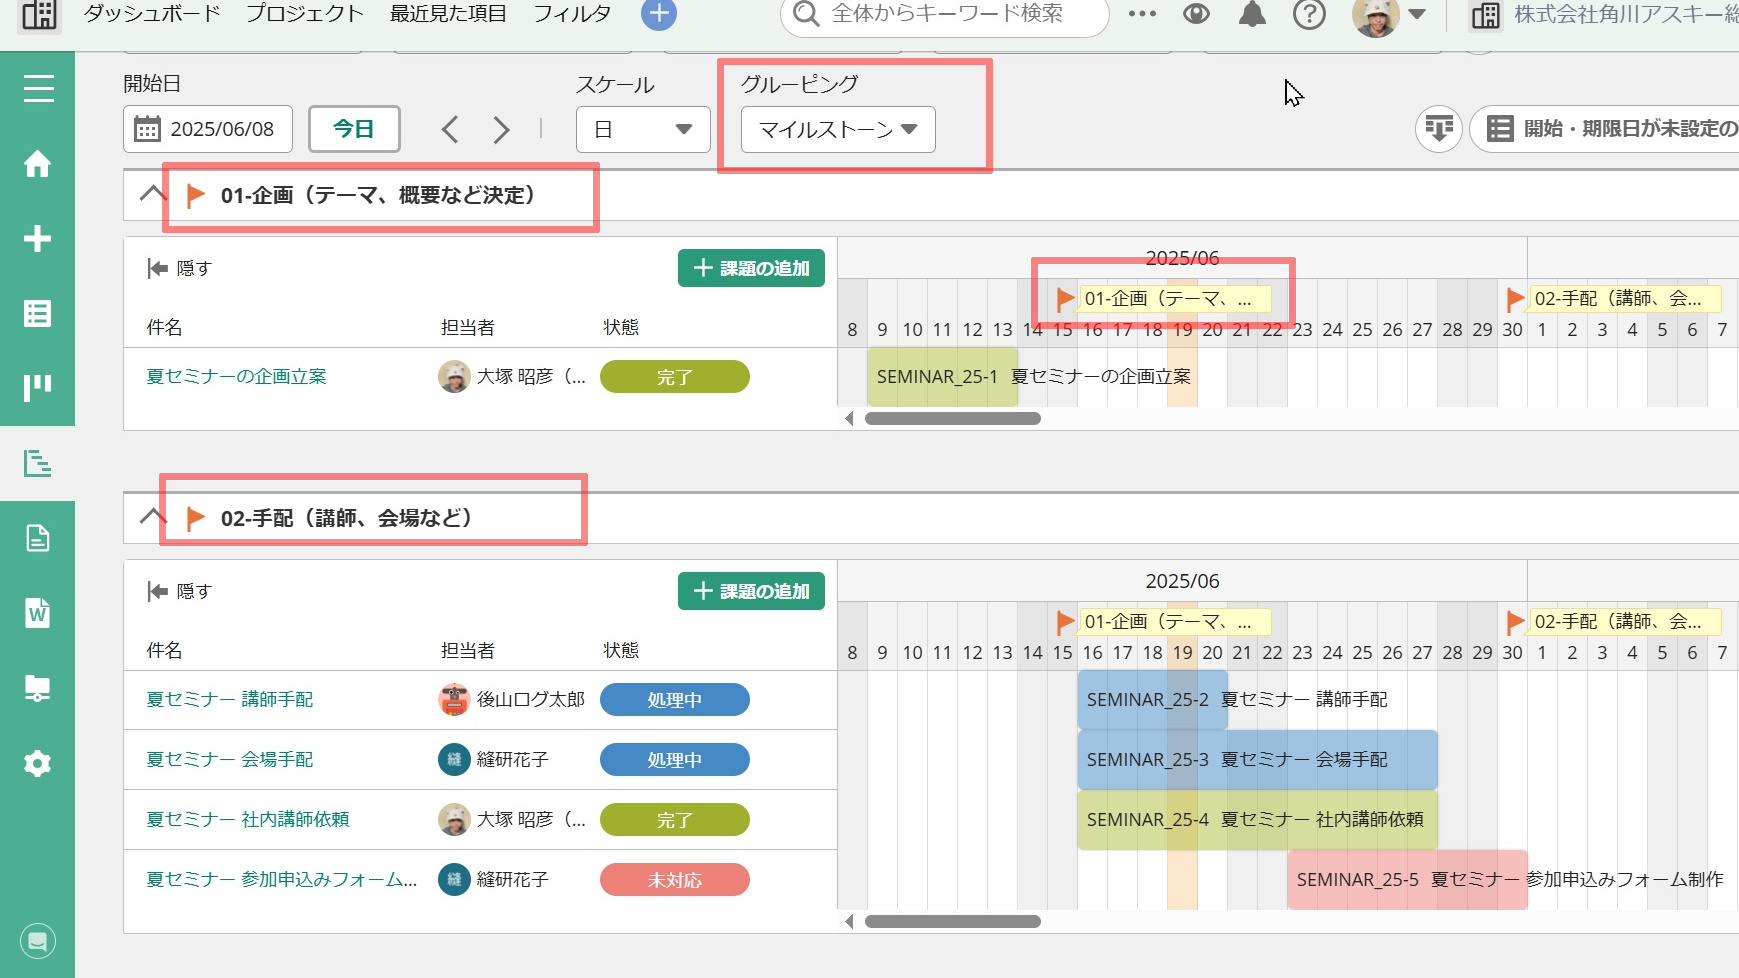
Task: Click the SEMINAR_25-1 Gantt bar
Action: 943,377
